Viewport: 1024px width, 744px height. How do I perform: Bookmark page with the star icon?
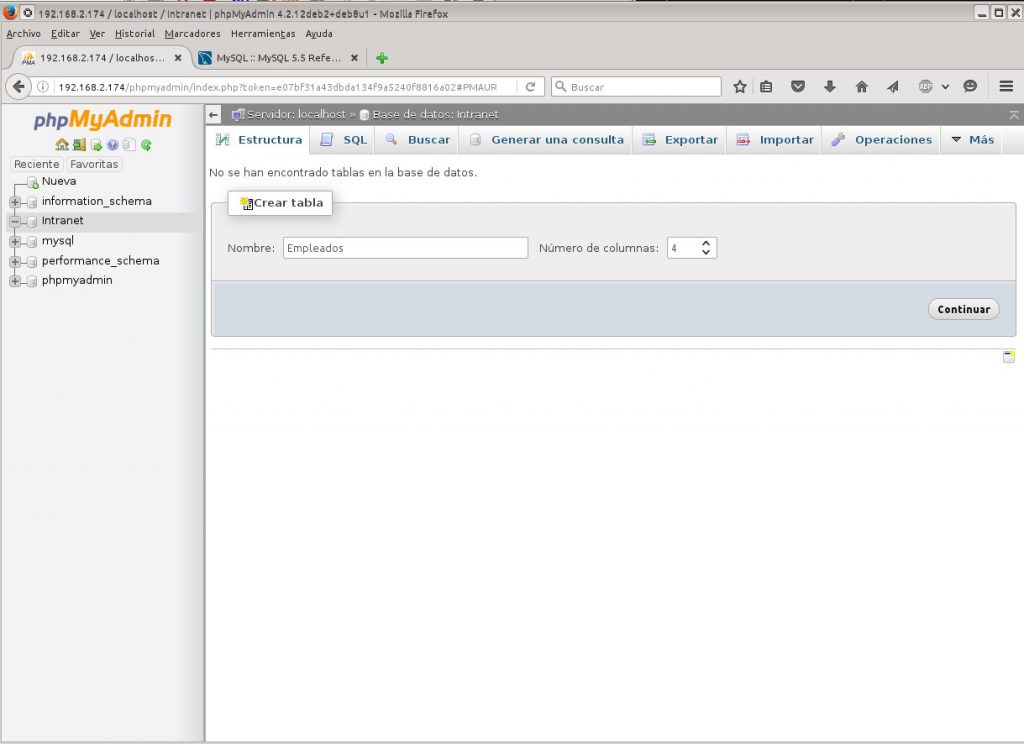739,86
